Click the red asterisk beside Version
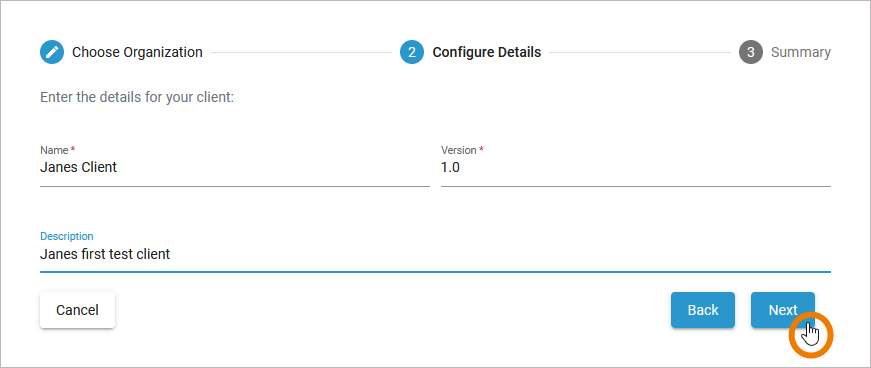Screen dimensions: 871x368 482,150
